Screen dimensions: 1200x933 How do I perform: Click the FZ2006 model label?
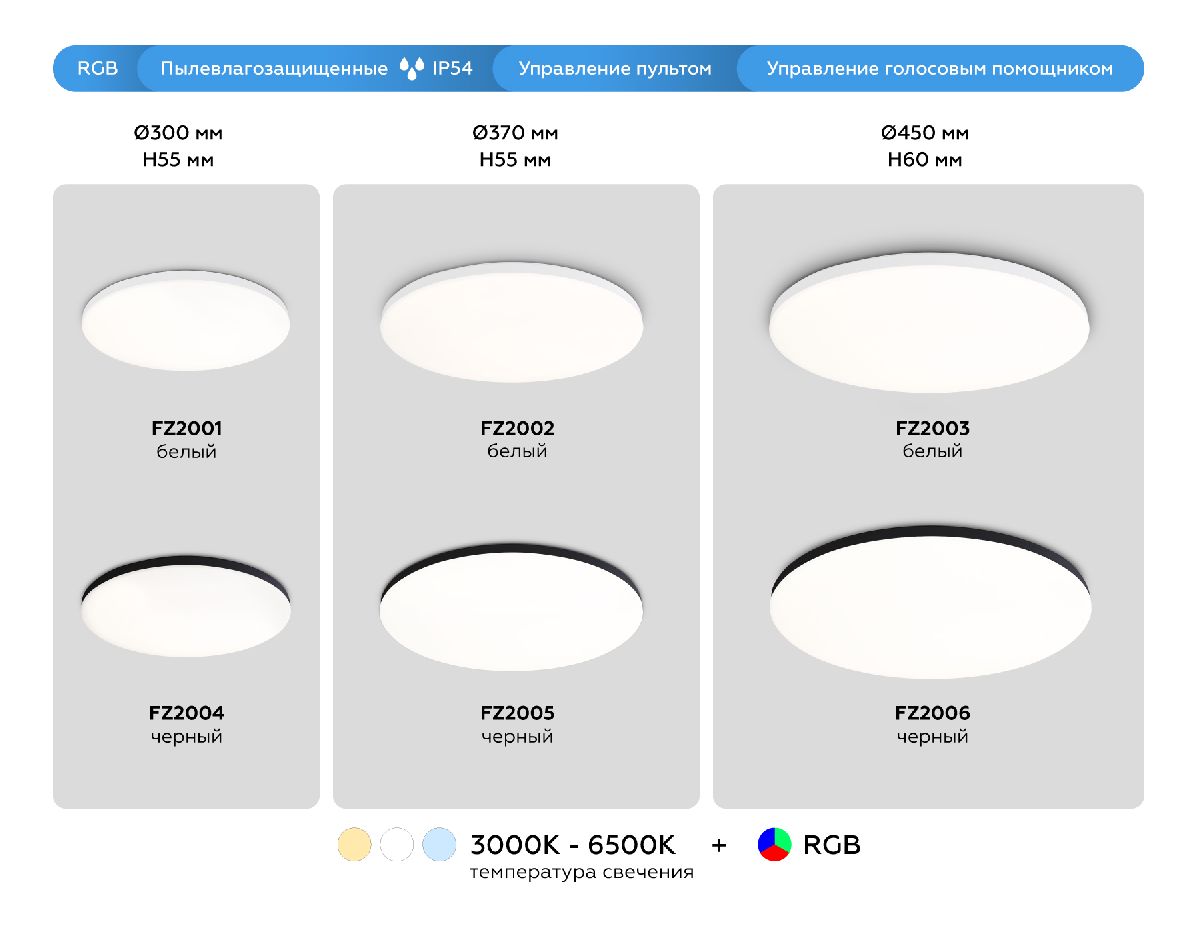click(x=932, y=713)
